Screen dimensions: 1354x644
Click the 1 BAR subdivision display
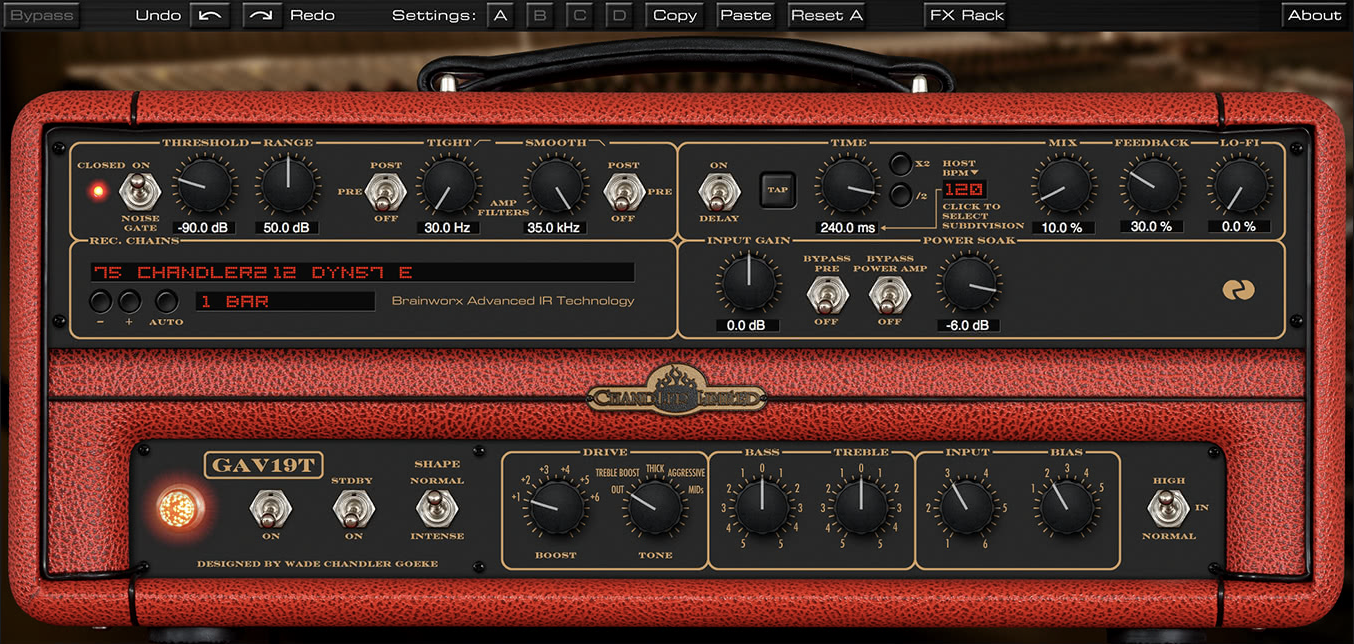click(285, 300)
